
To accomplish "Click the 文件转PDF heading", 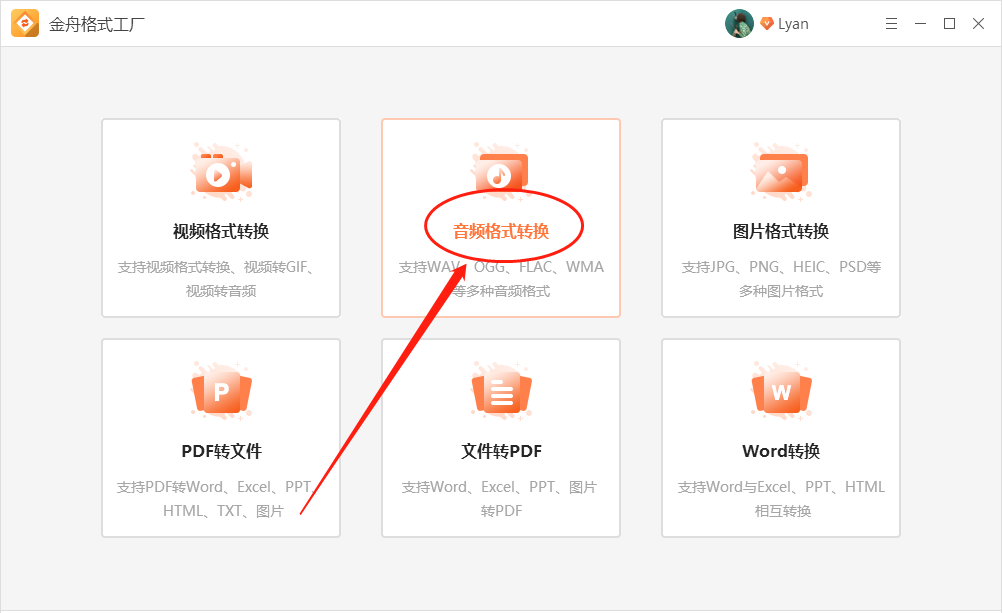I will (501, 451).
